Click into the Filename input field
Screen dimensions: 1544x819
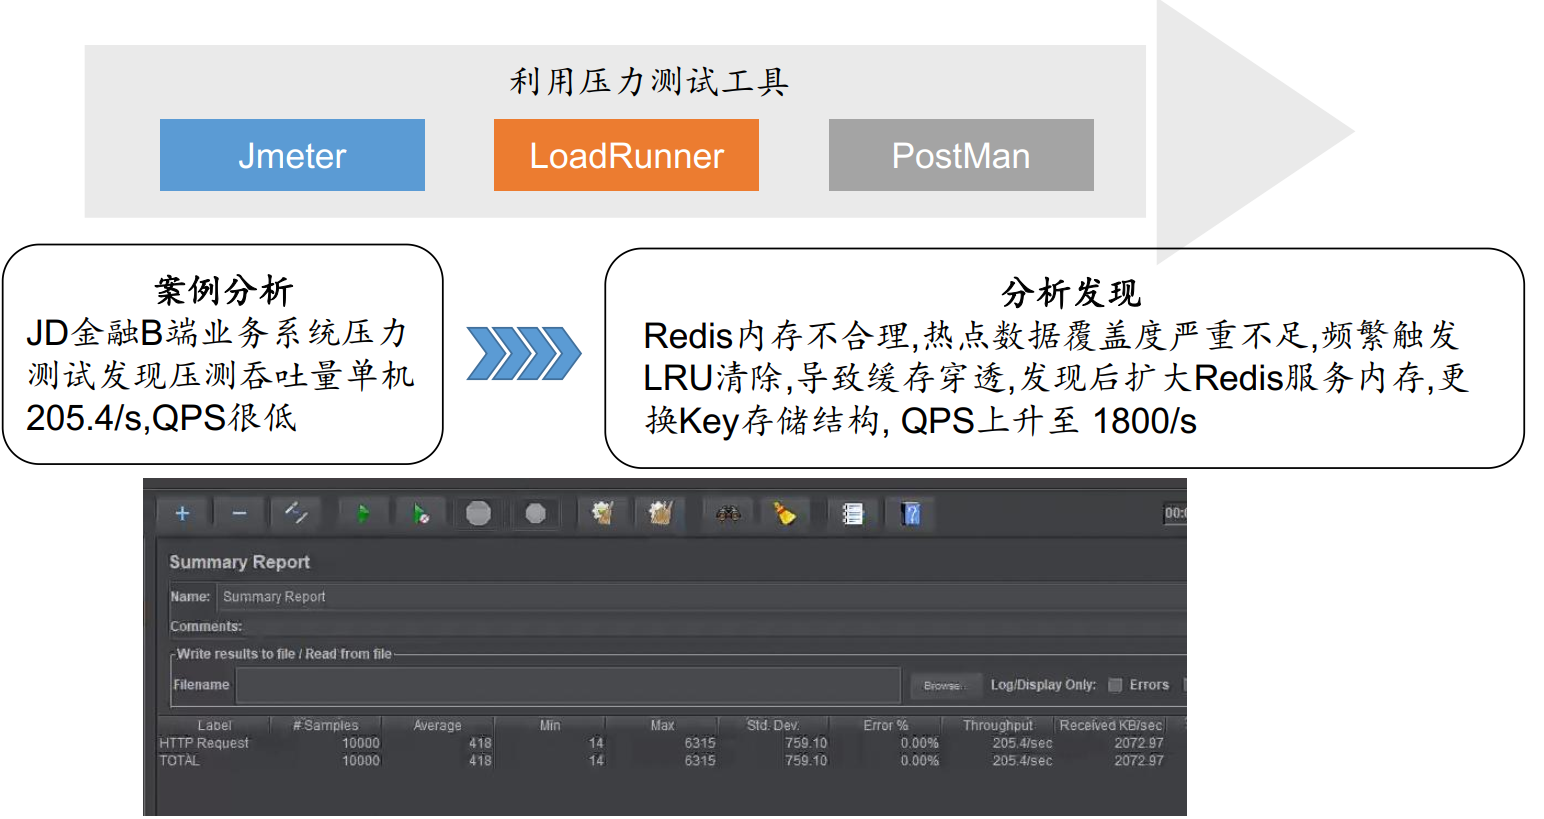pos(568,685)
